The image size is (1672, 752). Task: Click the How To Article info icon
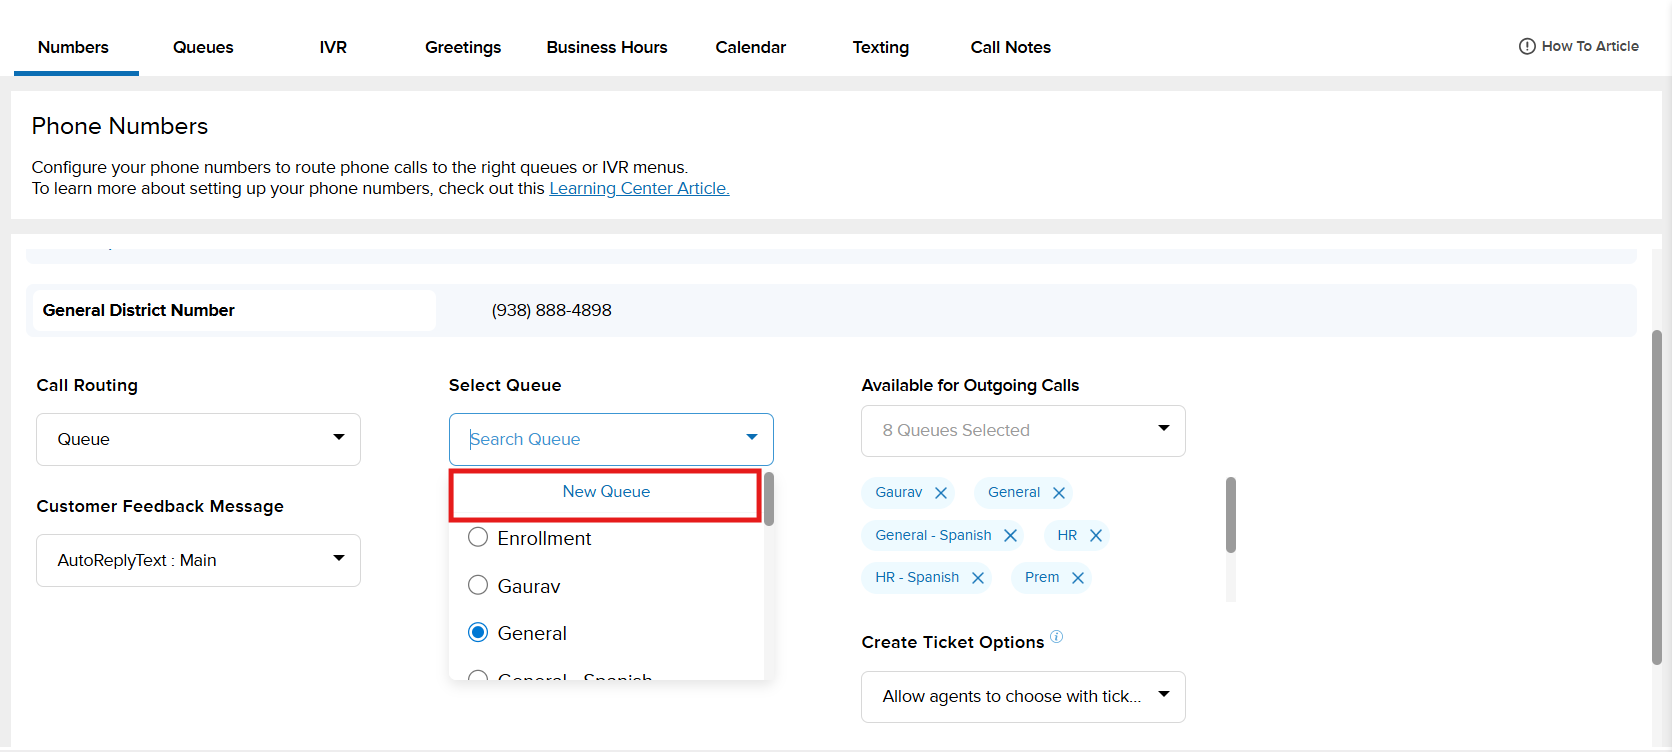point(1526,46)
